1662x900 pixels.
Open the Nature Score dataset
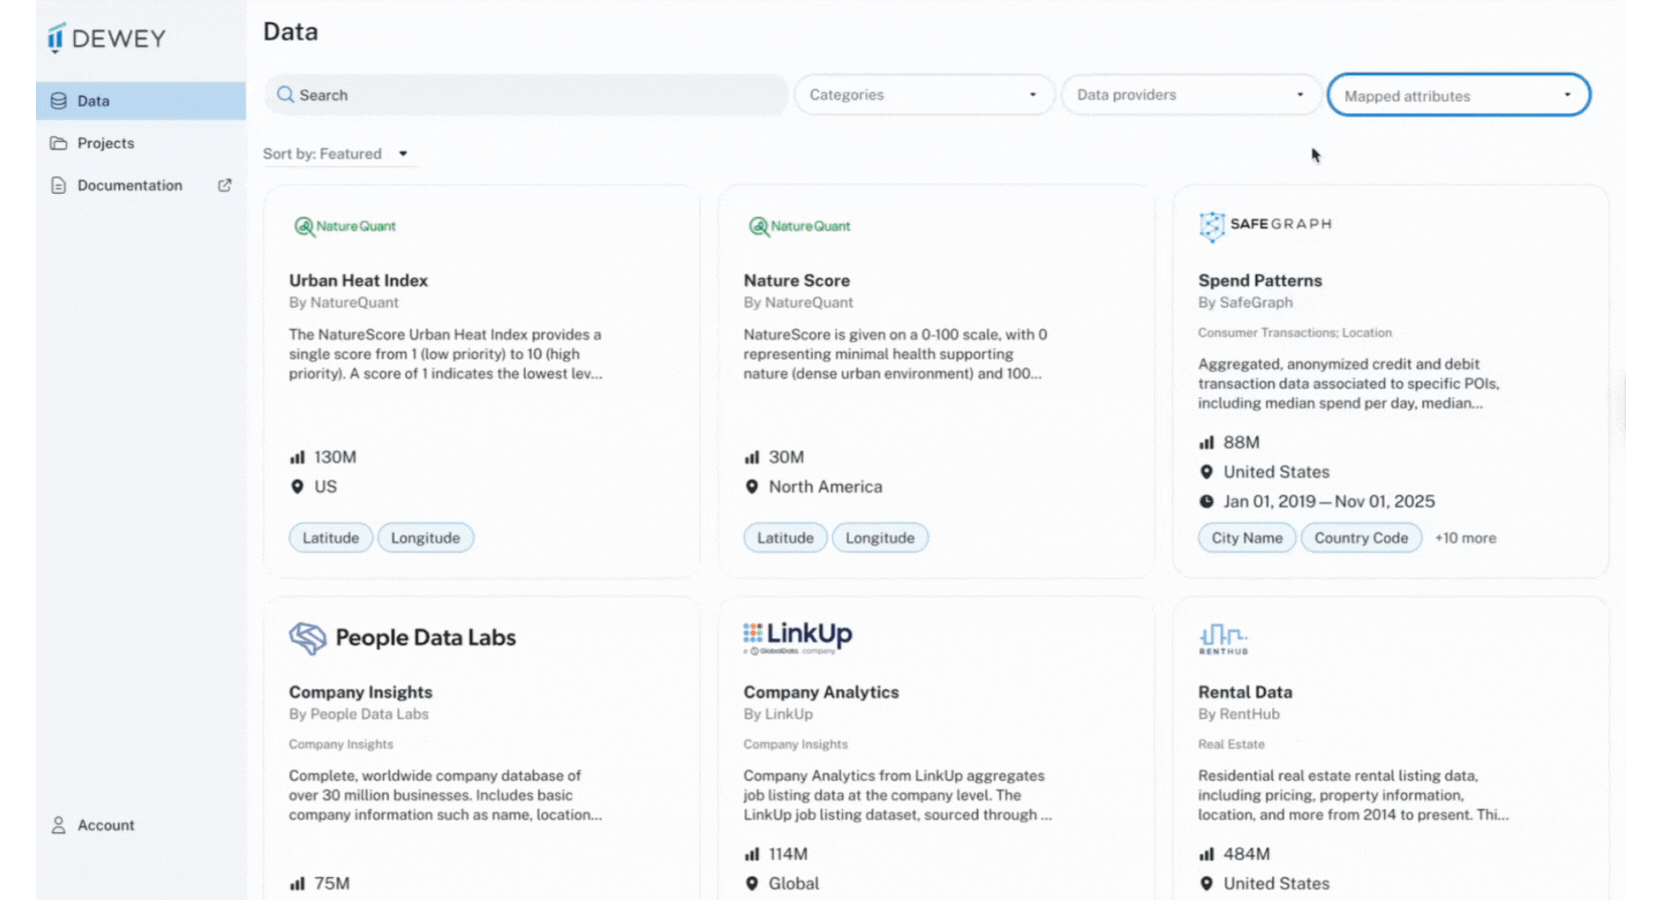[797, 281]
